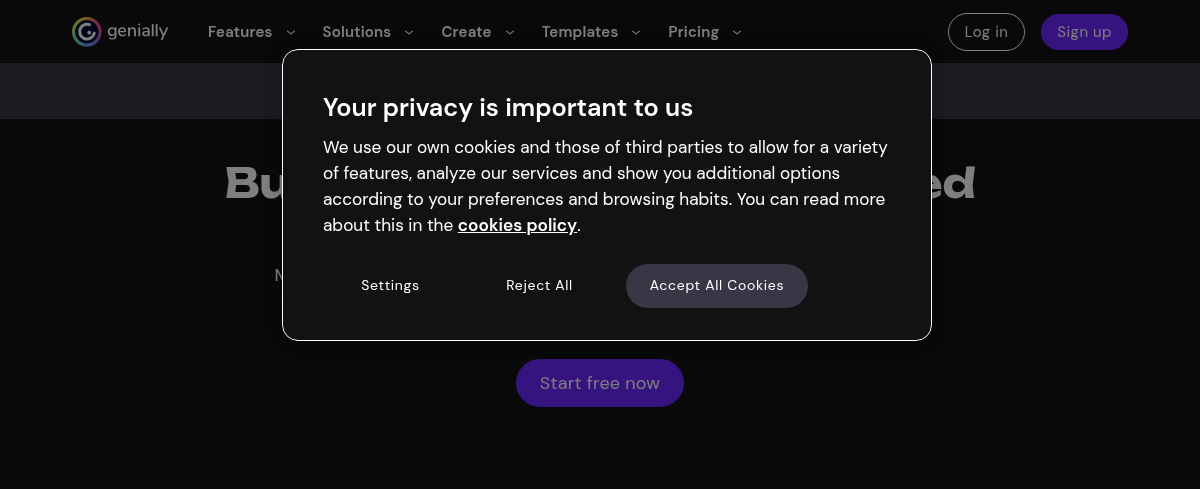Click the genially wordmark text
This screenshot has width=1200, height=489.
(x=138, y=31)
